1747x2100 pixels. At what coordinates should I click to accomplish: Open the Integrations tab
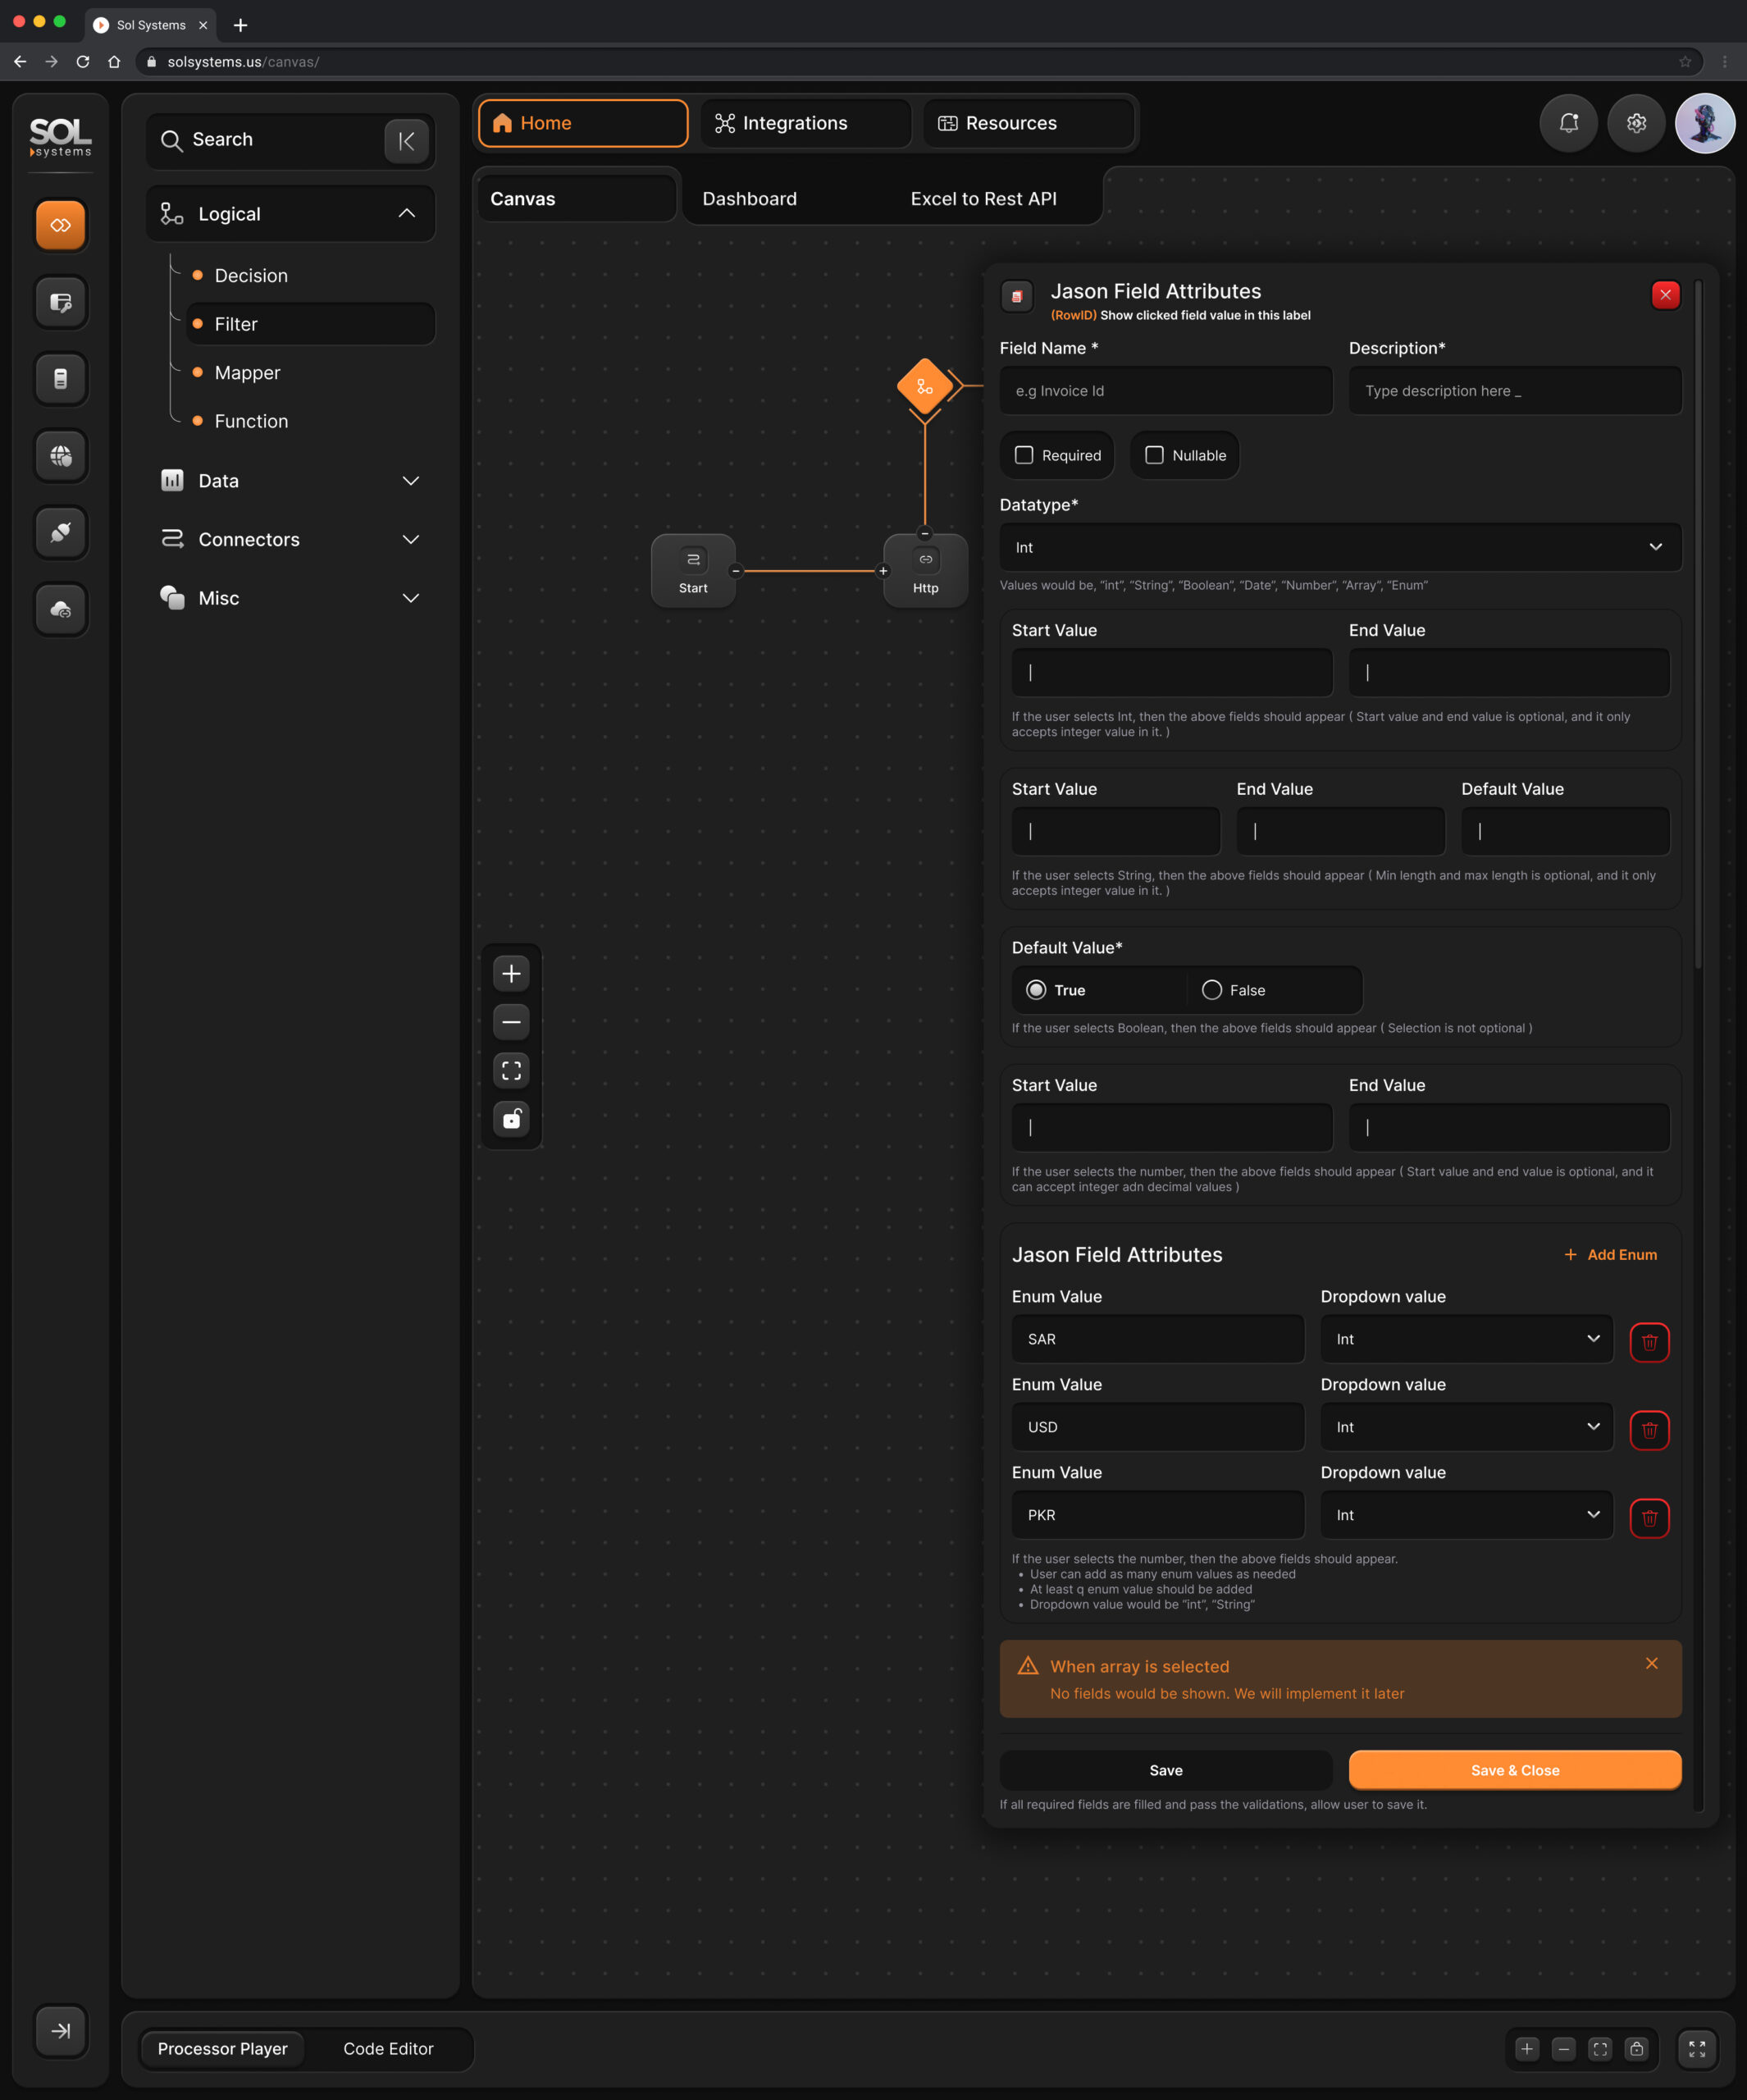806,123
